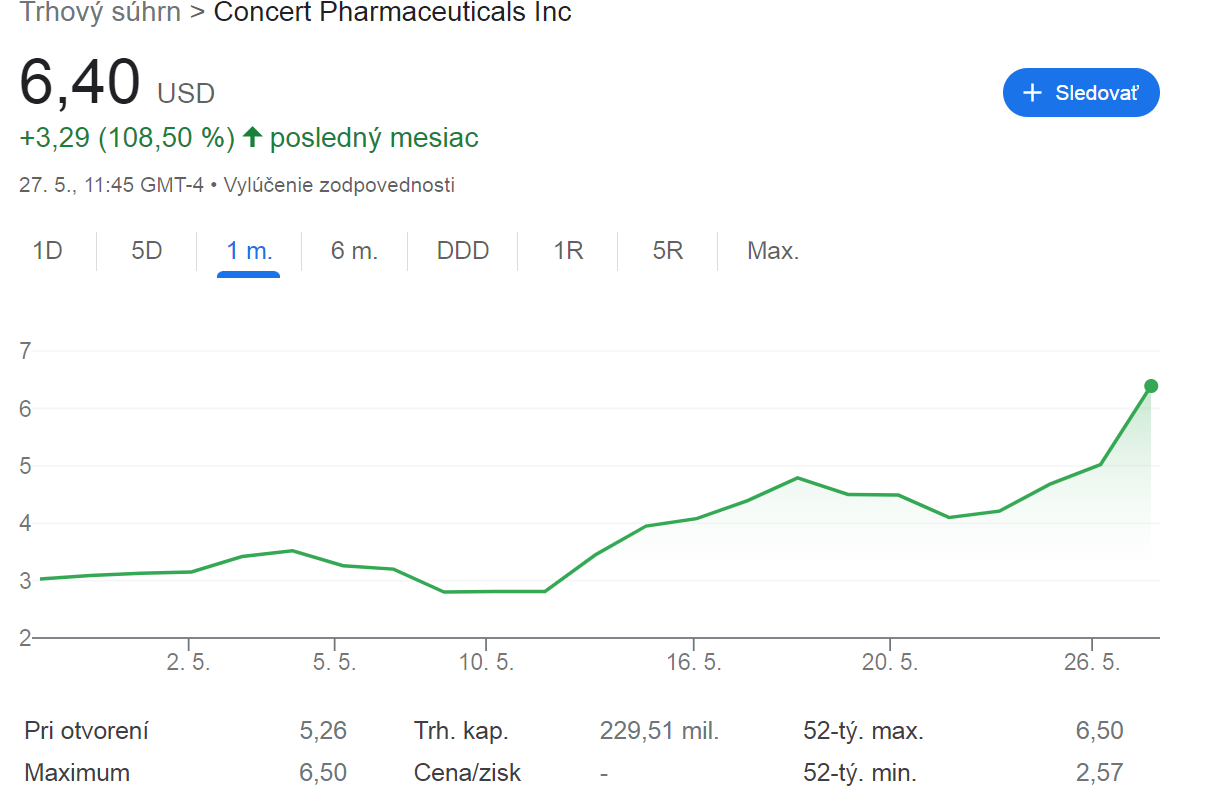Viewport: 1219px width, 800px height.
Task: Select the 5D time range tab
Action: [x=147, y=250]
